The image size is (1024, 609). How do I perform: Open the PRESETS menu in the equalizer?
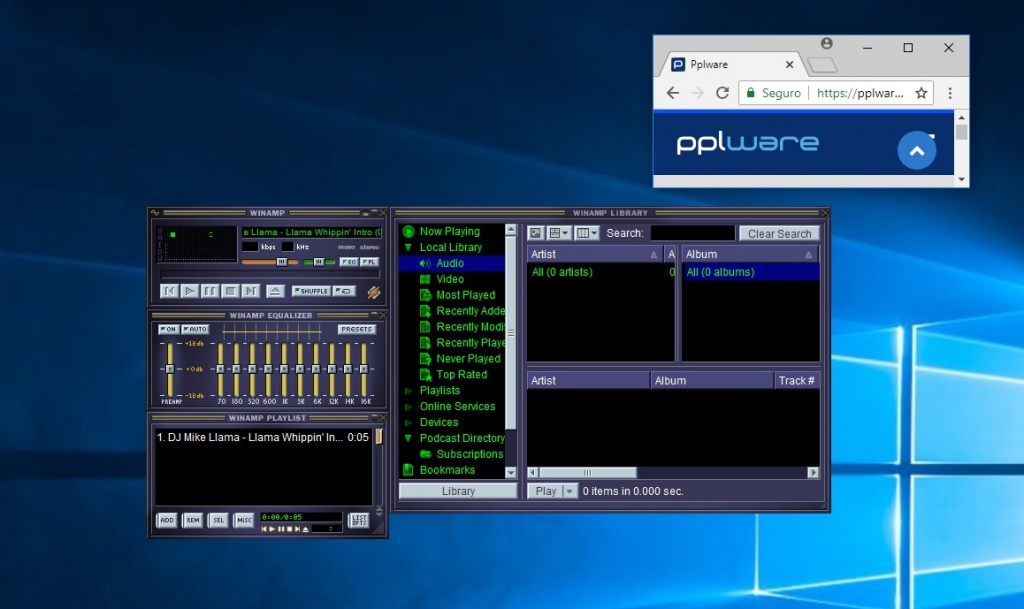pos(357,328)
